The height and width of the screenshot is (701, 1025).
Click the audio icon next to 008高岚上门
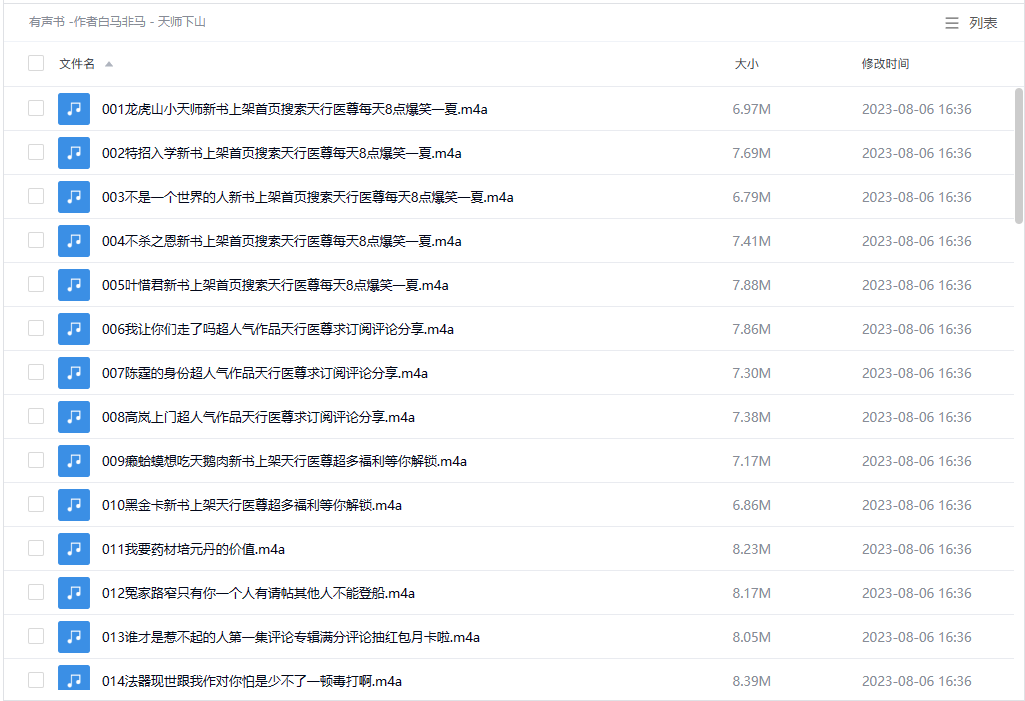pos(74,416)
